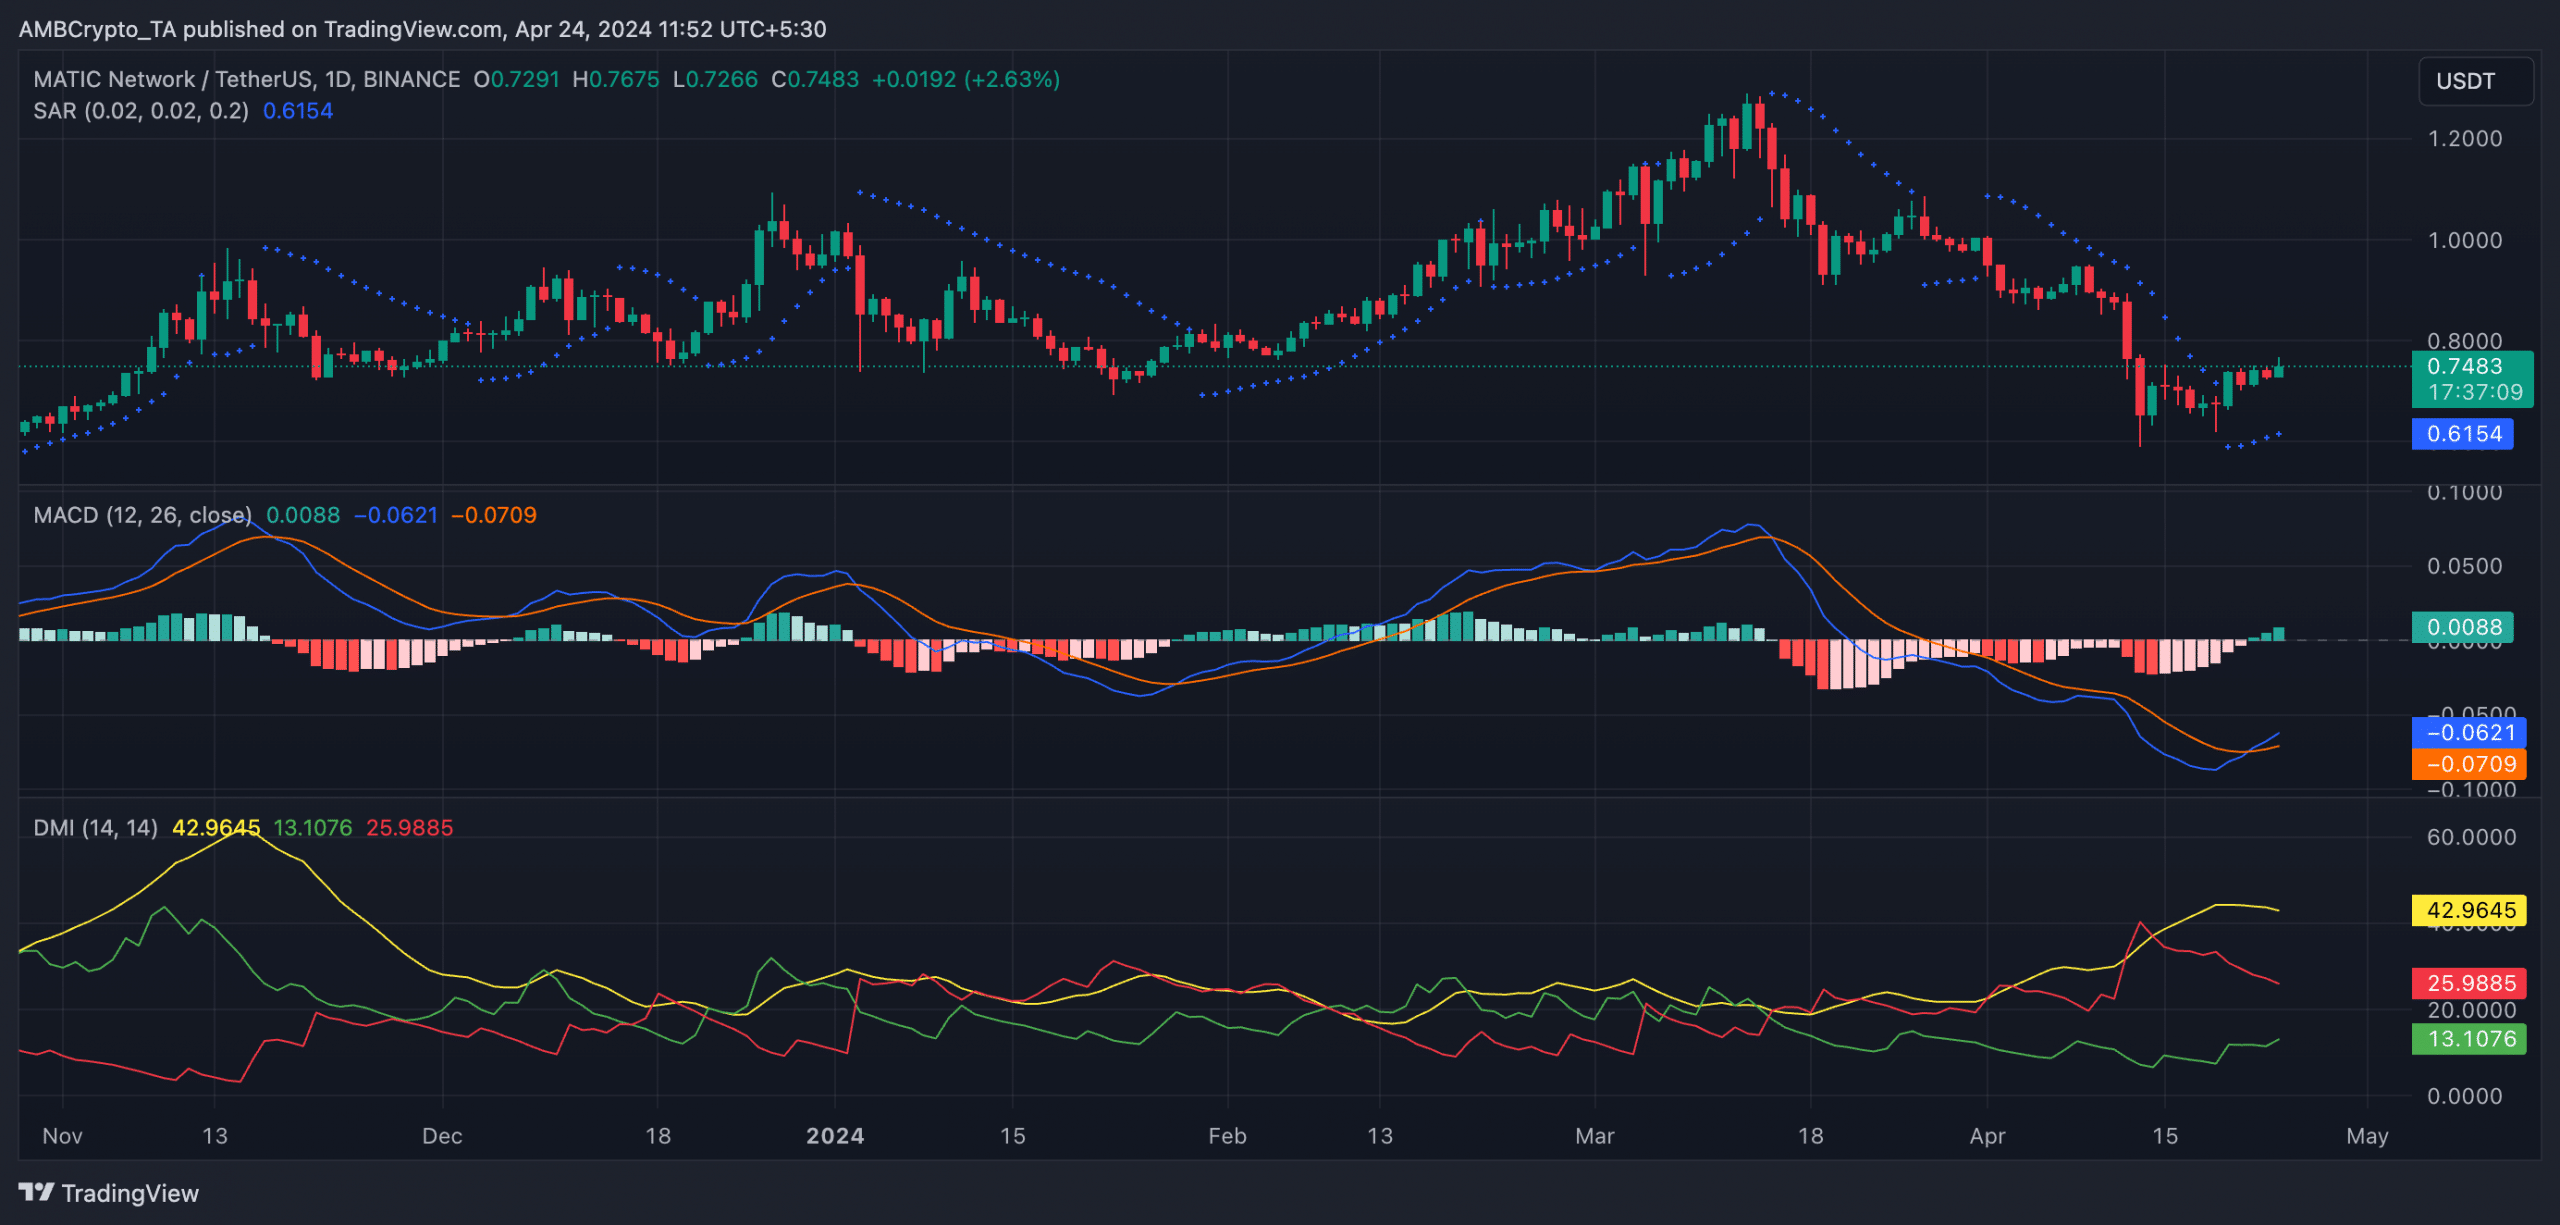The height and width of the screenshot is (1225, 2560).
Task: Click the SAR value 0.6154 in legend
Action: tap(298, 111)
